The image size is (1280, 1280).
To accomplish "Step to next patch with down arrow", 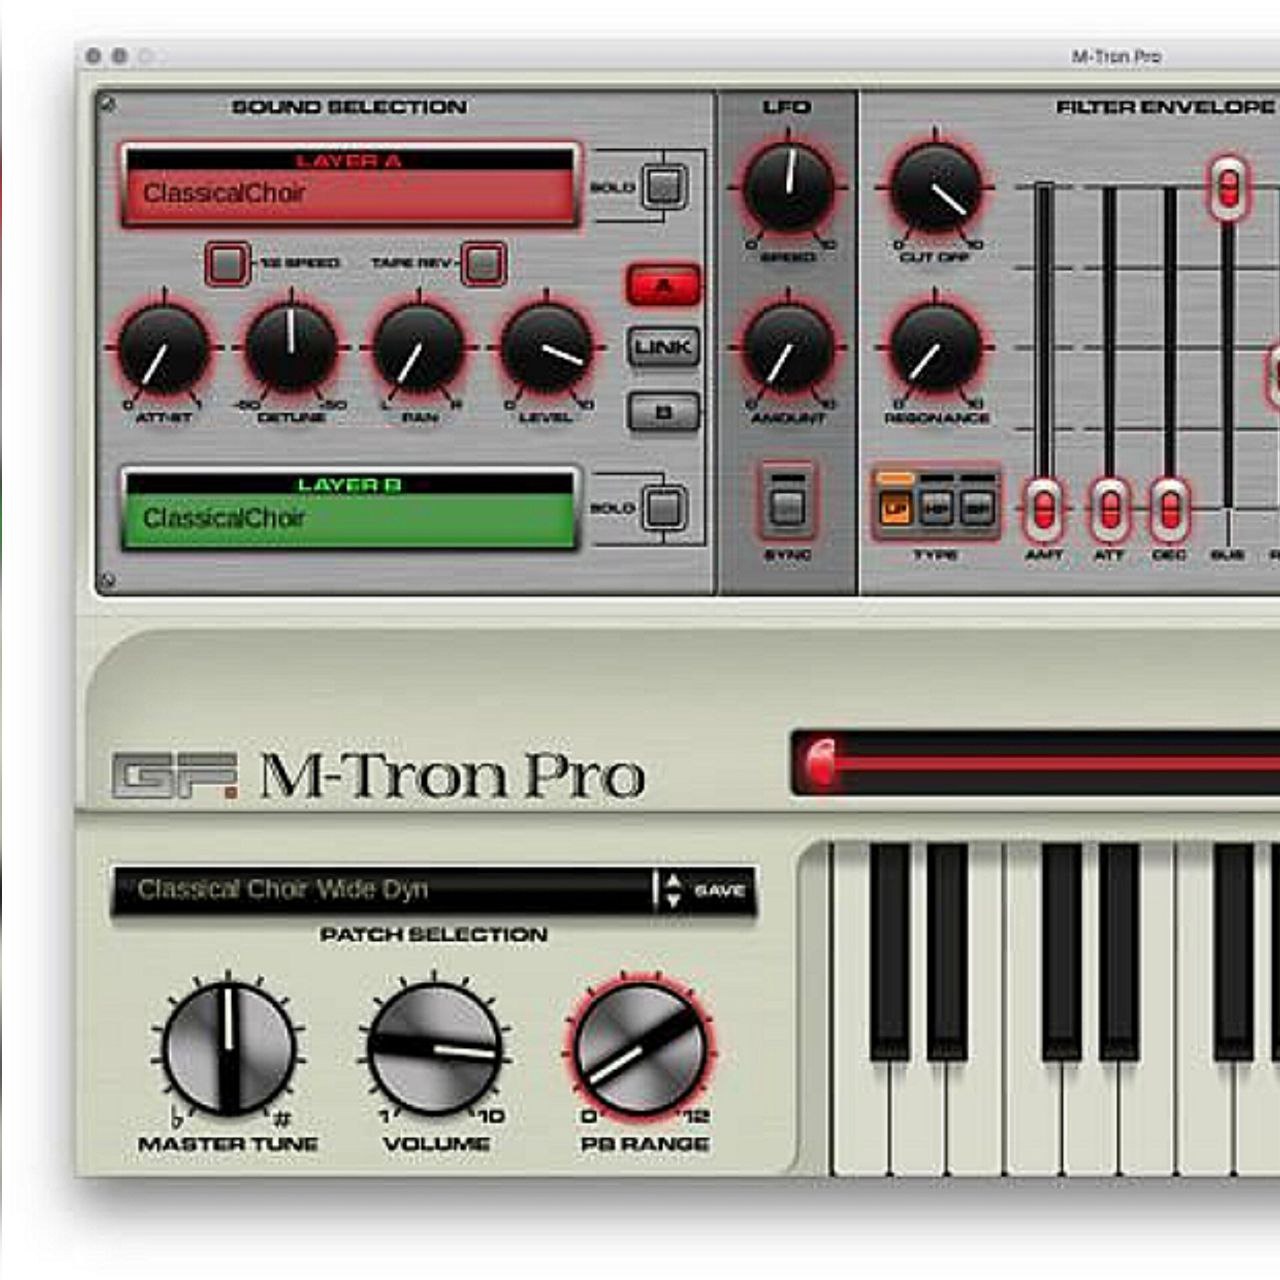I will pyautogui.click(x=673, y=900).
